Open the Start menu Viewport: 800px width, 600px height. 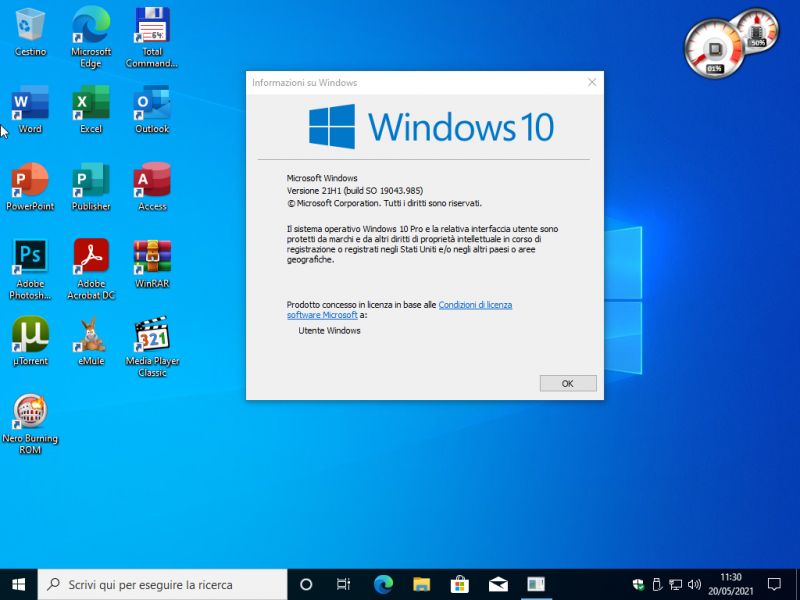pyautogui.click(x=18, y=584)
